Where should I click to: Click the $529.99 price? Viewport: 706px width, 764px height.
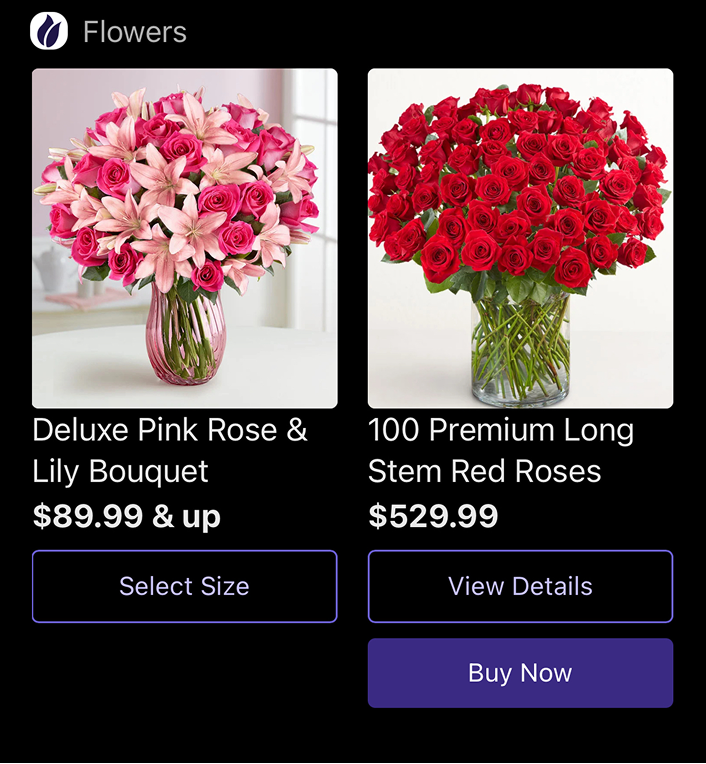433,516
